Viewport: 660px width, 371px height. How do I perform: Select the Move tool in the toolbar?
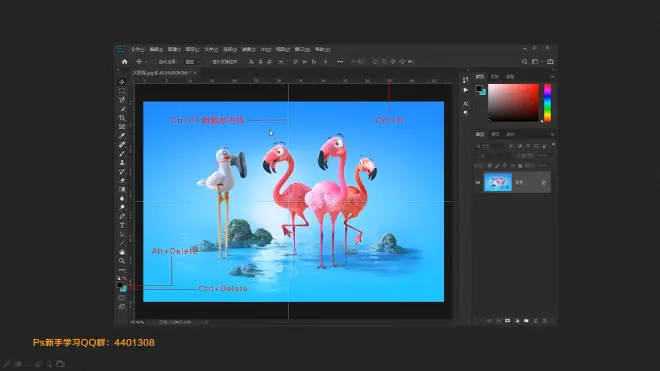click(122, 82)
